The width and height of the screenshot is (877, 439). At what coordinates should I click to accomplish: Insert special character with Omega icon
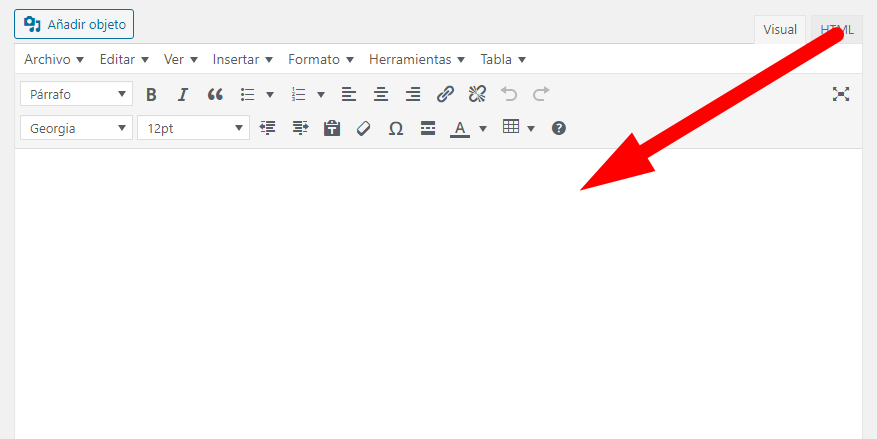point(396,129)
